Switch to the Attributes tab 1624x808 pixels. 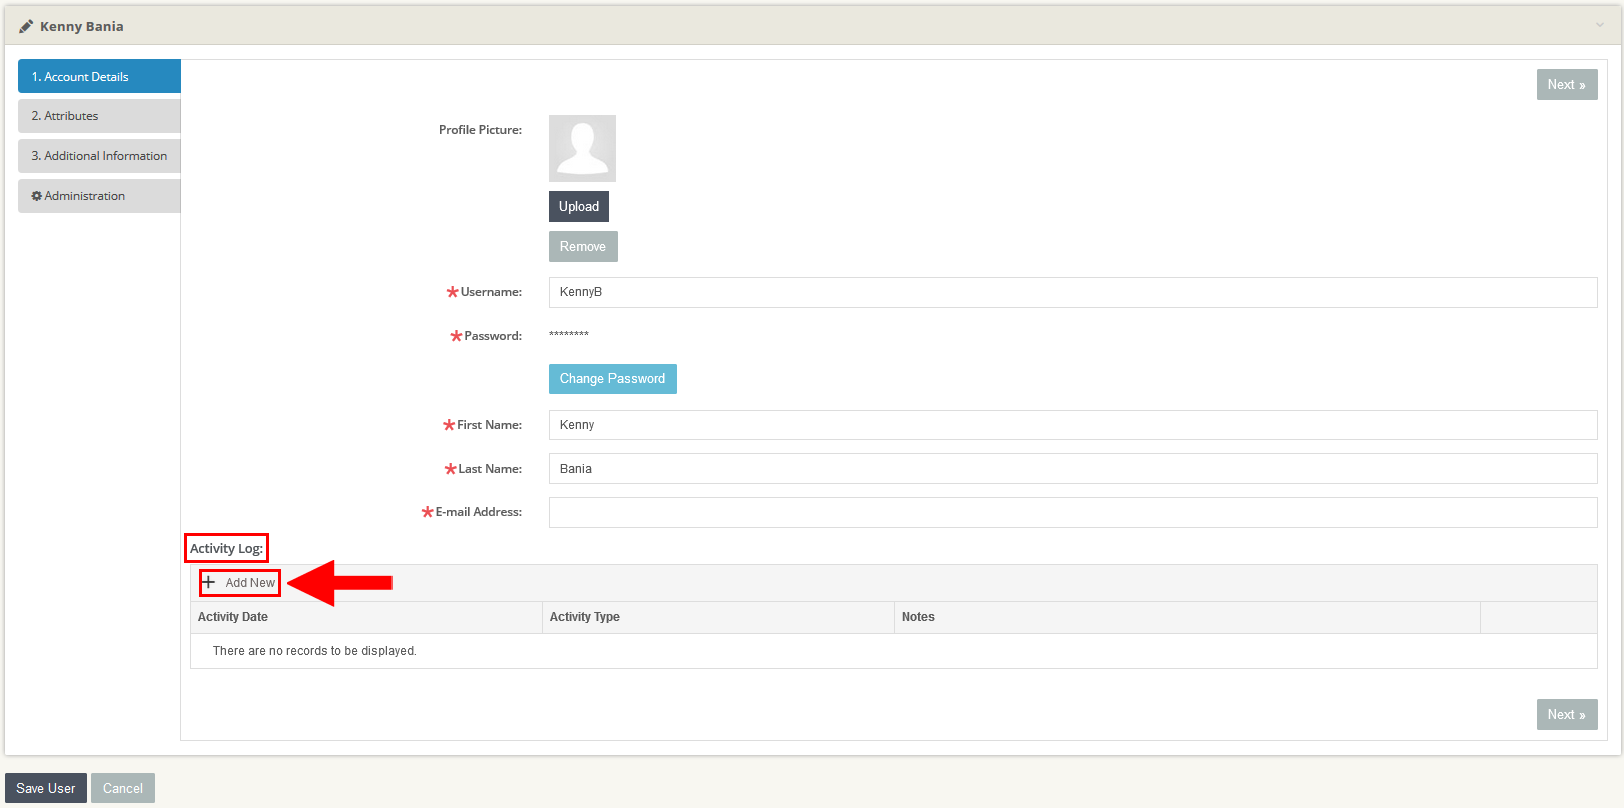99,116
